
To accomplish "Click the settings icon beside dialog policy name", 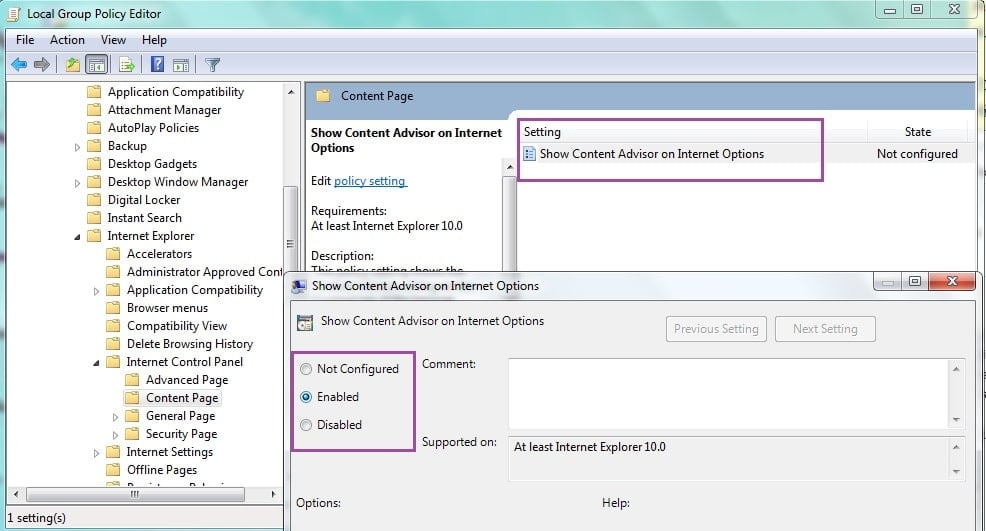I will pyautogui.click(x=304, y=322).
